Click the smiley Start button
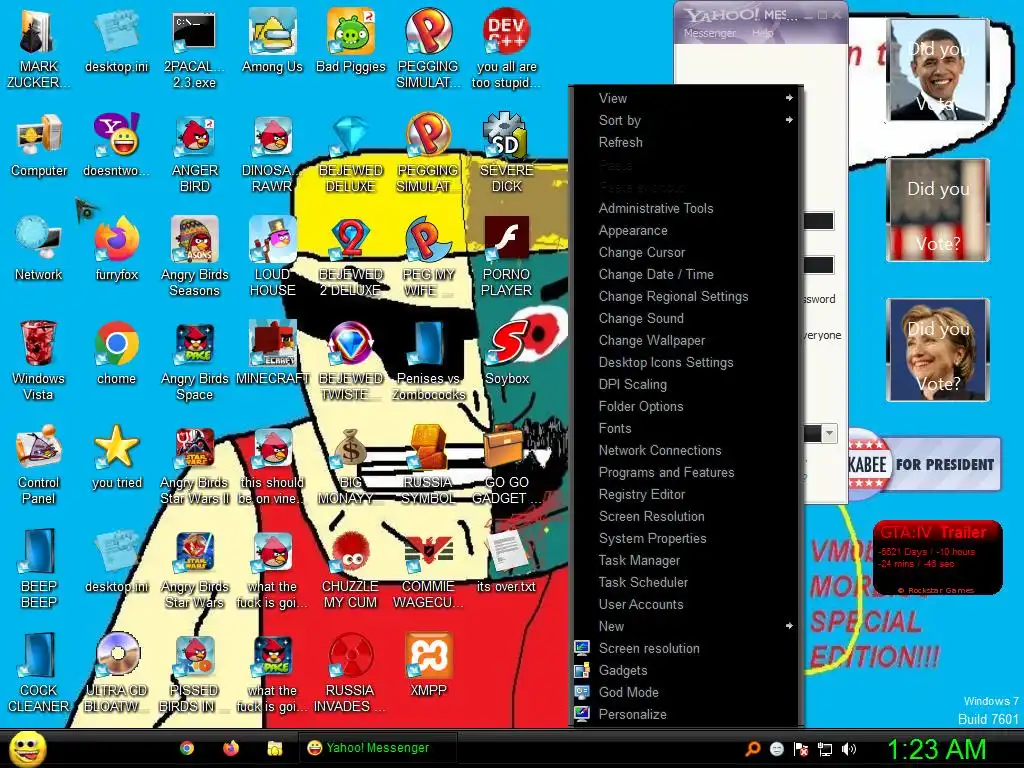The image size is (1024, 768). tap(27, 748)
